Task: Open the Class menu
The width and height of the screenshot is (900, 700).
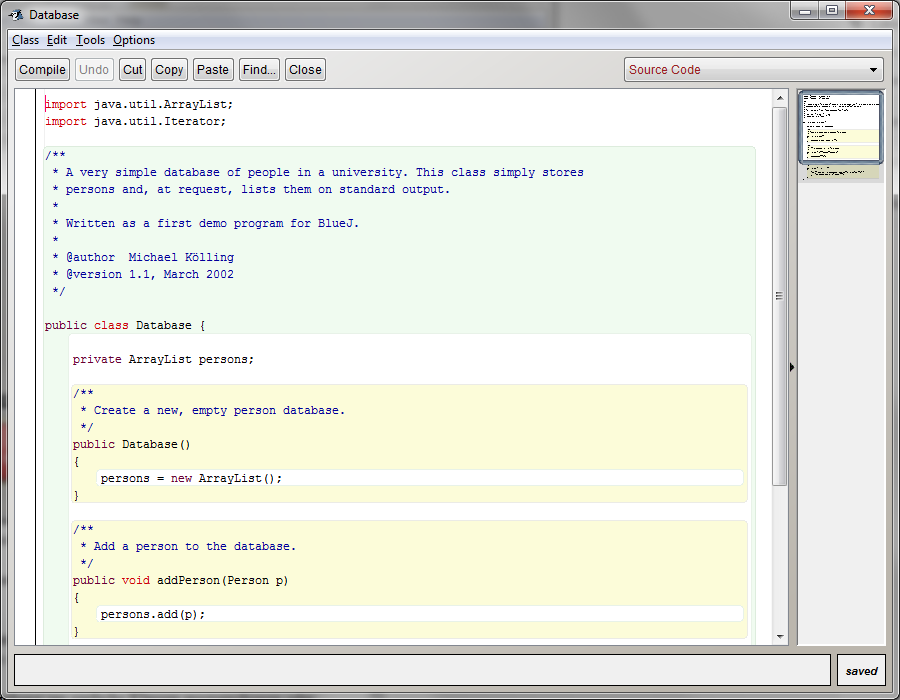Action: point(25,40)
